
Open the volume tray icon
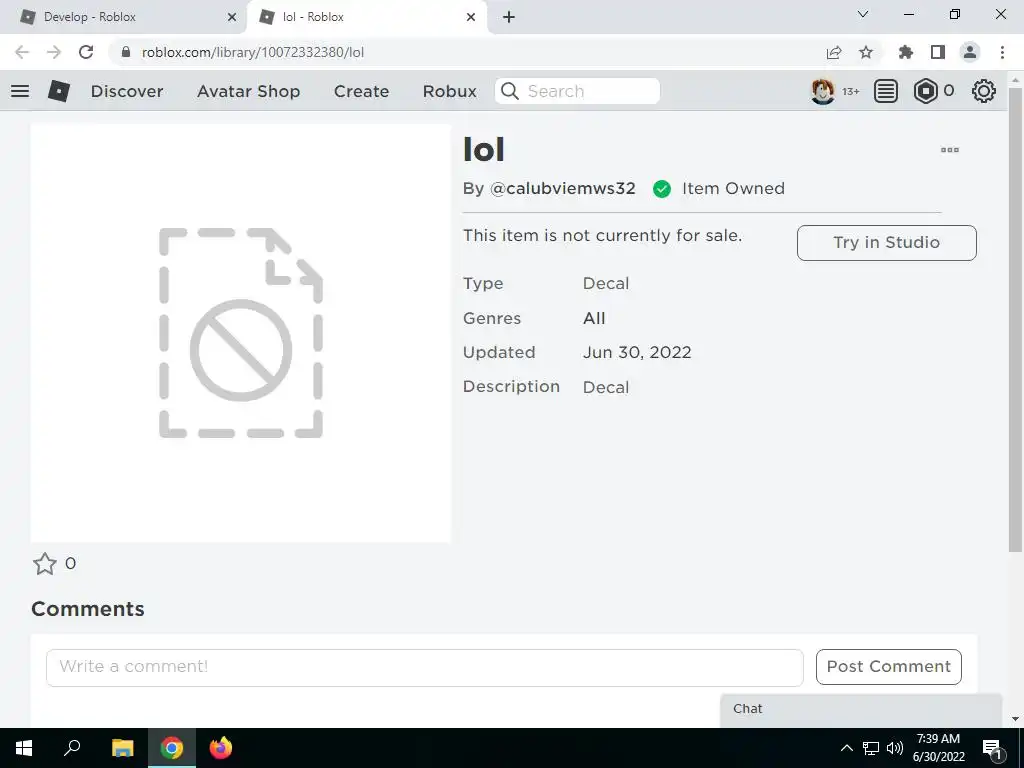(895, 748)
